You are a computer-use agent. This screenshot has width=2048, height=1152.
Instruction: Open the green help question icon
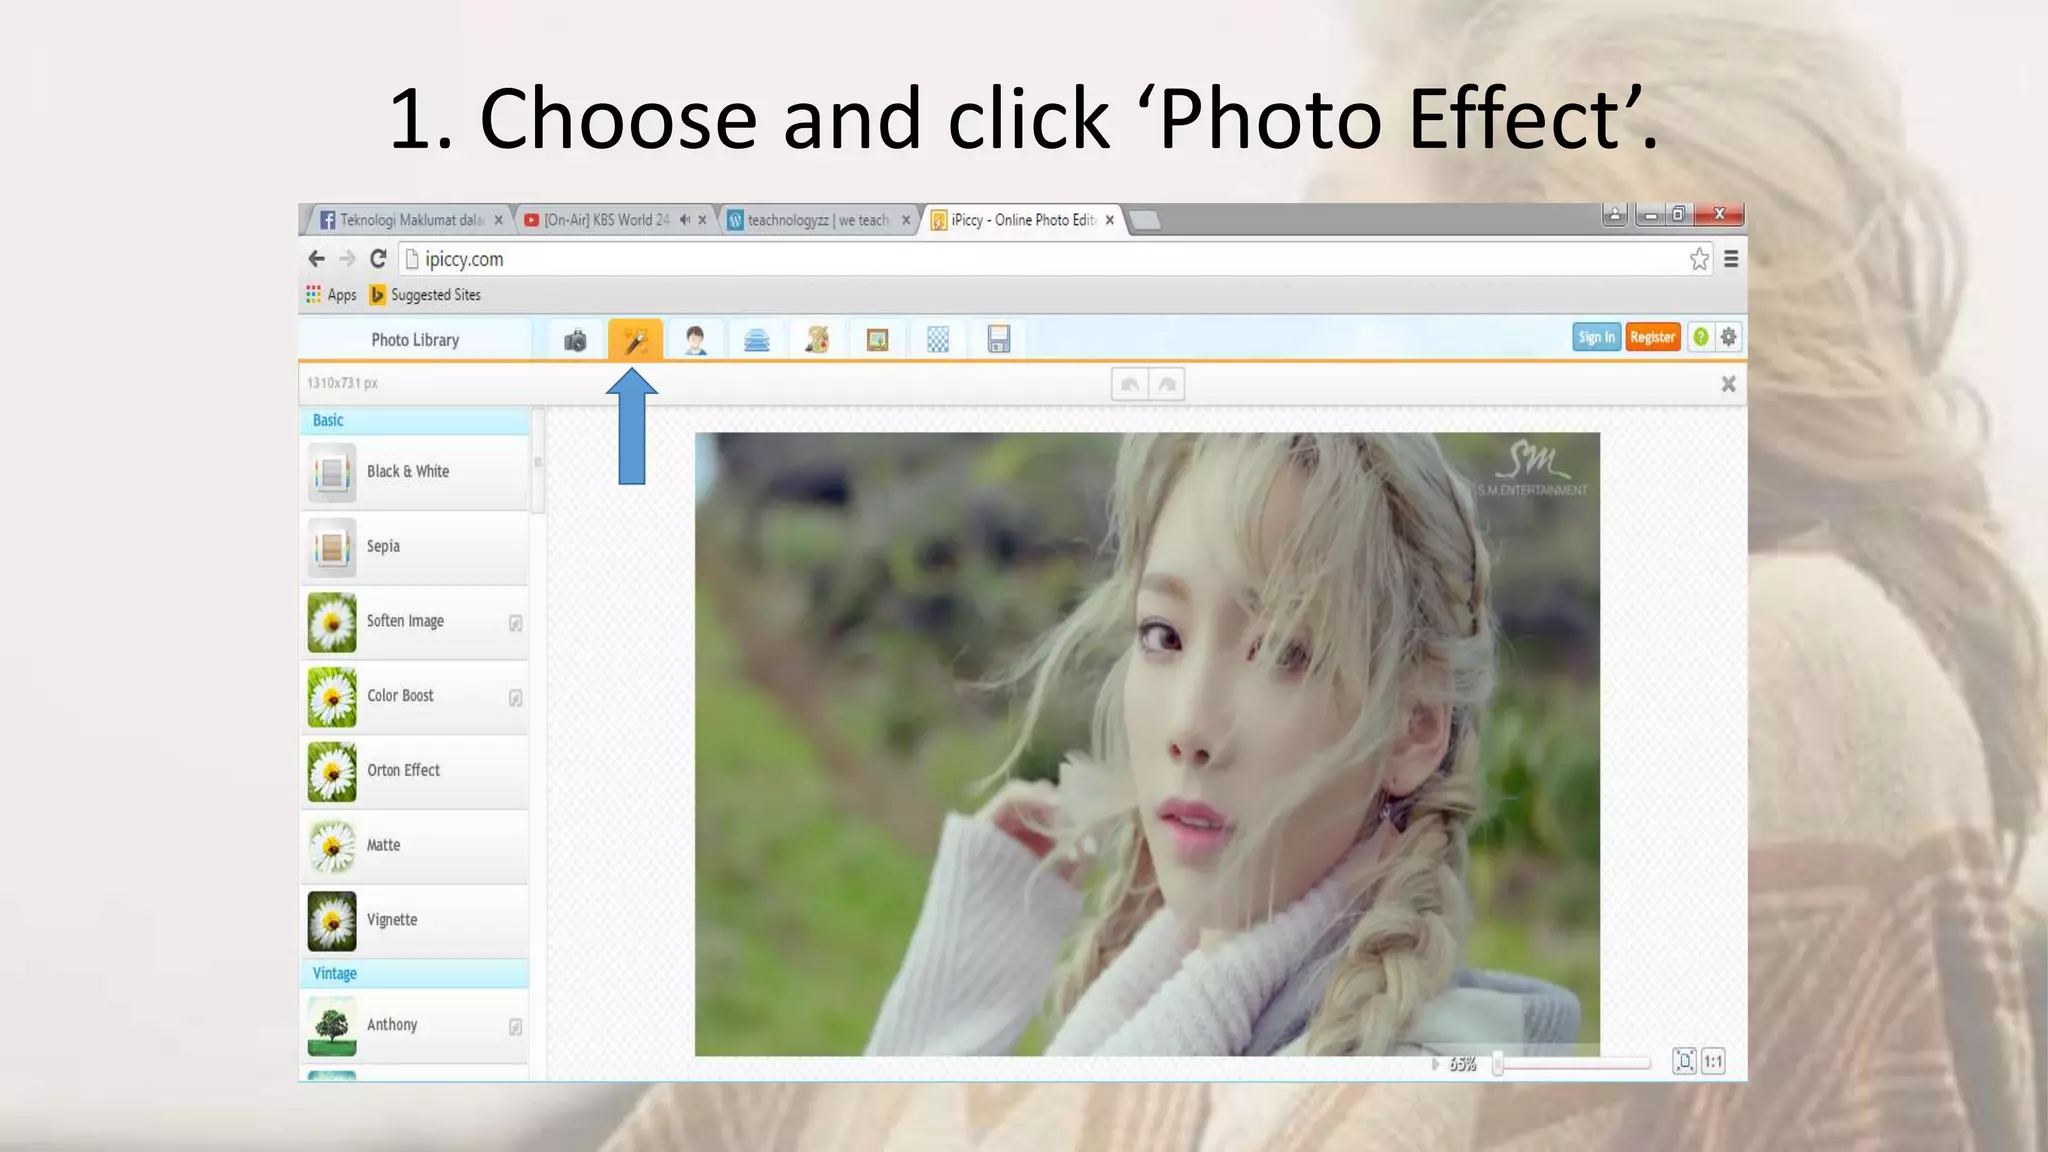[x=1700, y=337]
